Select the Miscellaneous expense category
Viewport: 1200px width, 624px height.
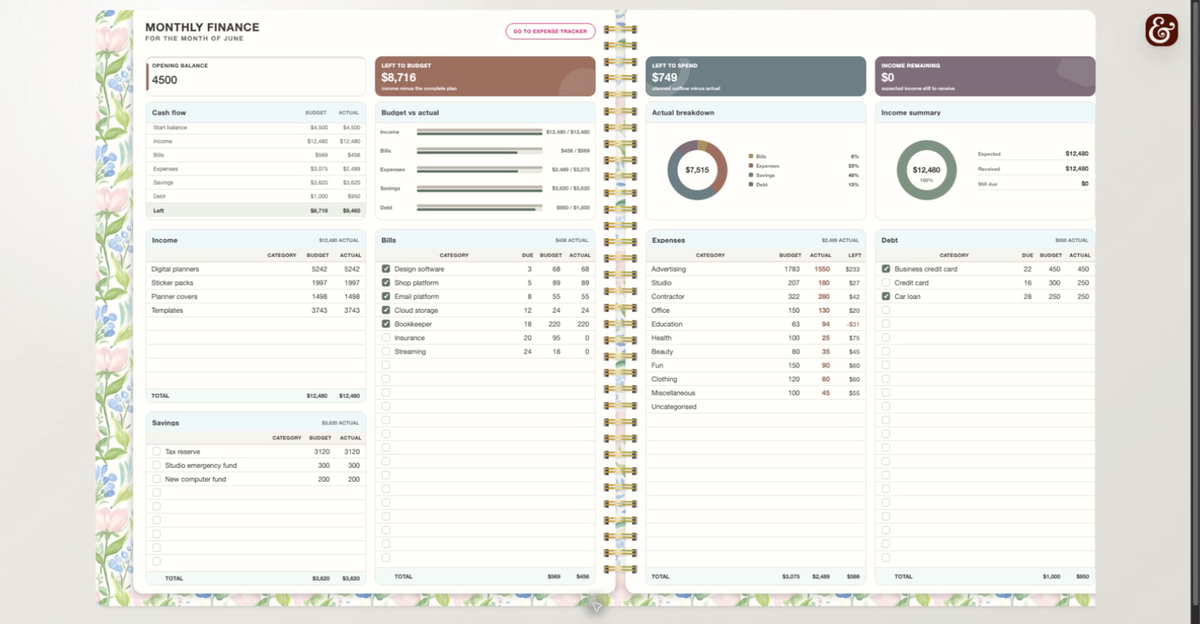[673, 393]
